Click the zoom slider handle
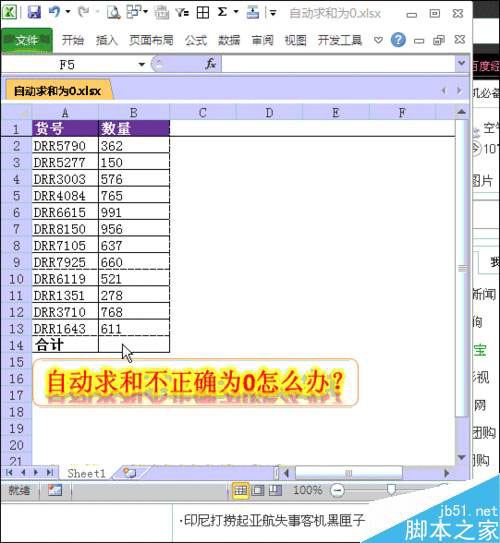 pos(391,490)
